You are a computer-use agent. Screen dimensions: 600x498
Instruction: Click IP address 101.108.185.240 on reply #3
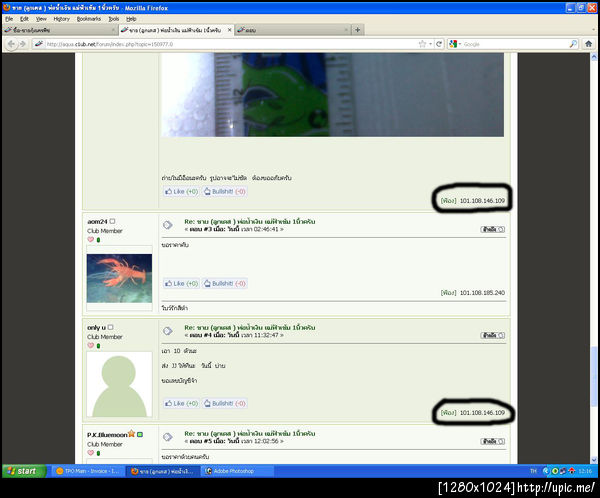click(482, 293)
